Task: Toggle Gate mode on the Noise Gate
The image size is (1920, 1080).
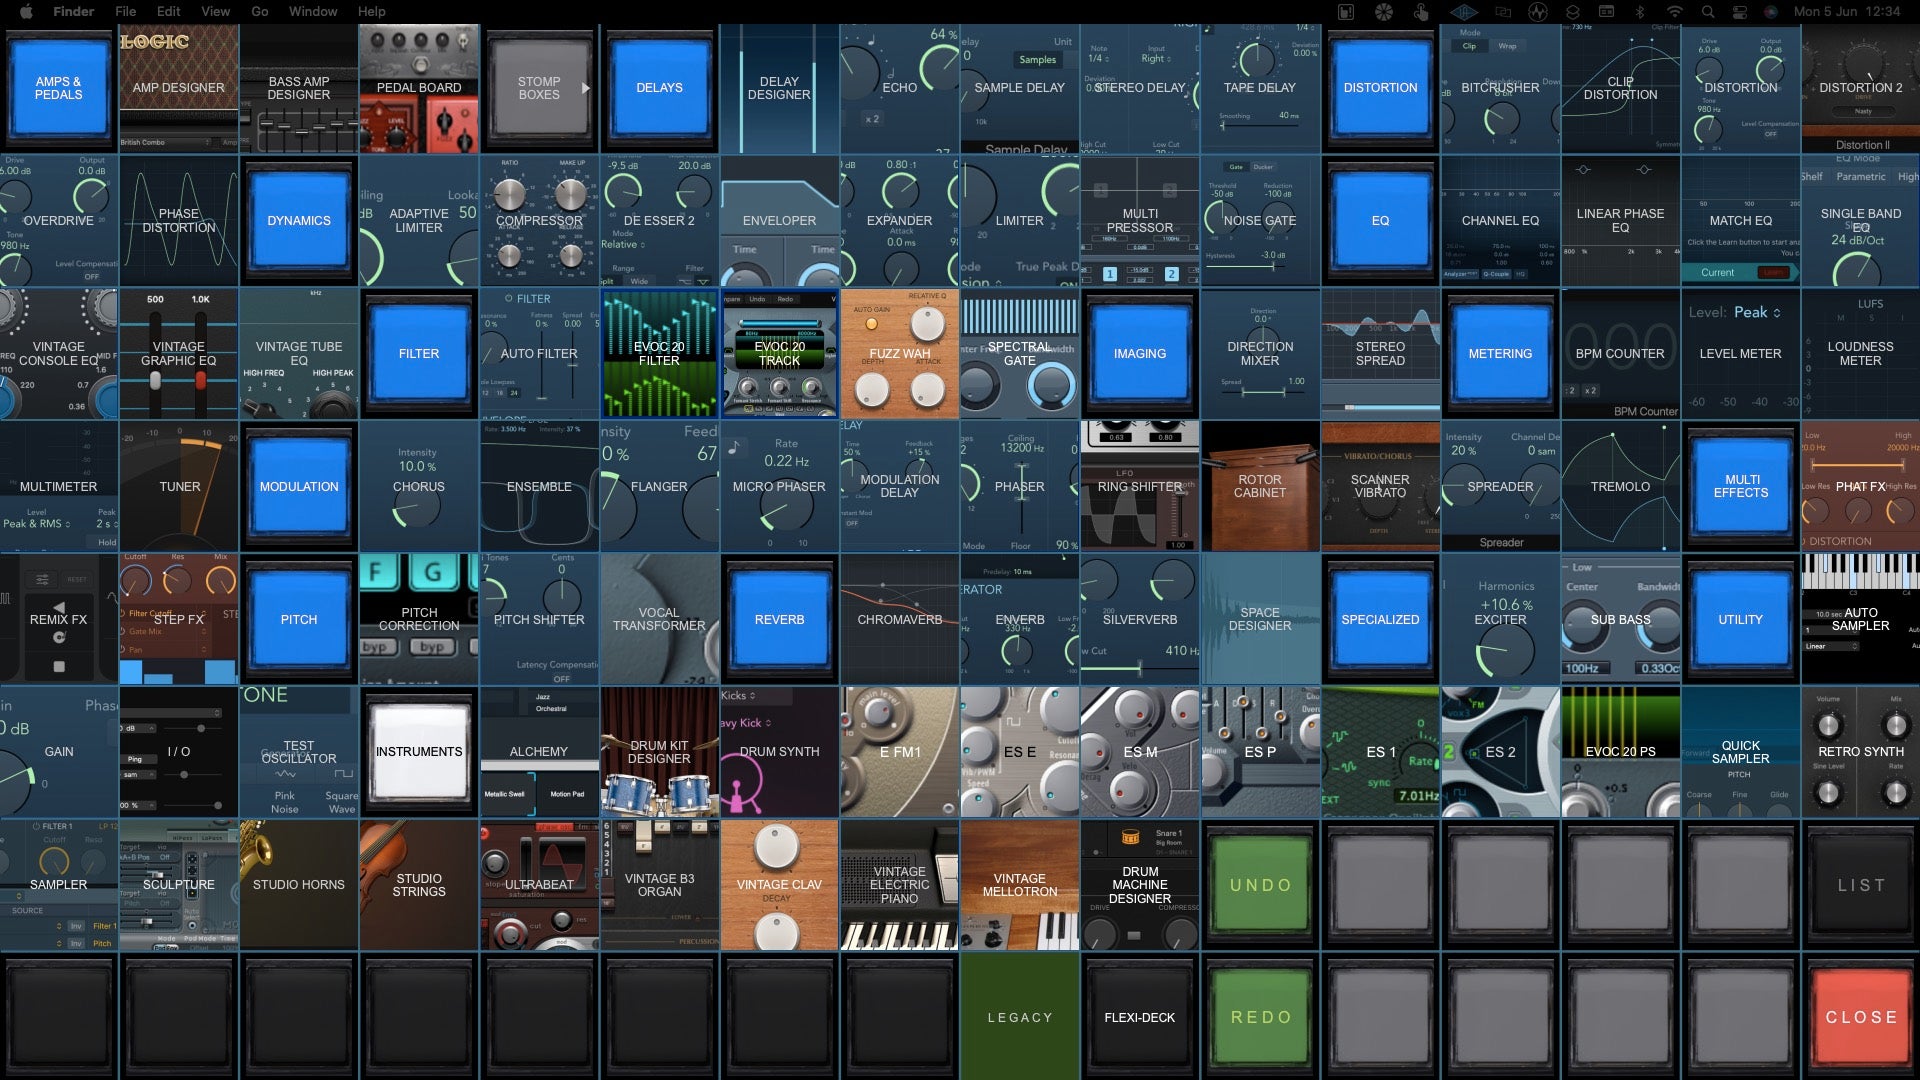Action: coord(1236,166)
